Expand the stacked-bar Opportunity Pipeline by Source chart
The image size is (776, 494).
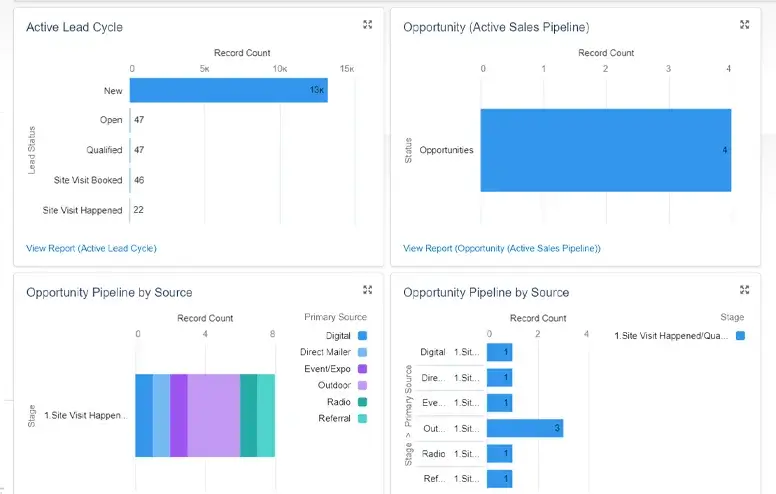click(x=367, y=290)
